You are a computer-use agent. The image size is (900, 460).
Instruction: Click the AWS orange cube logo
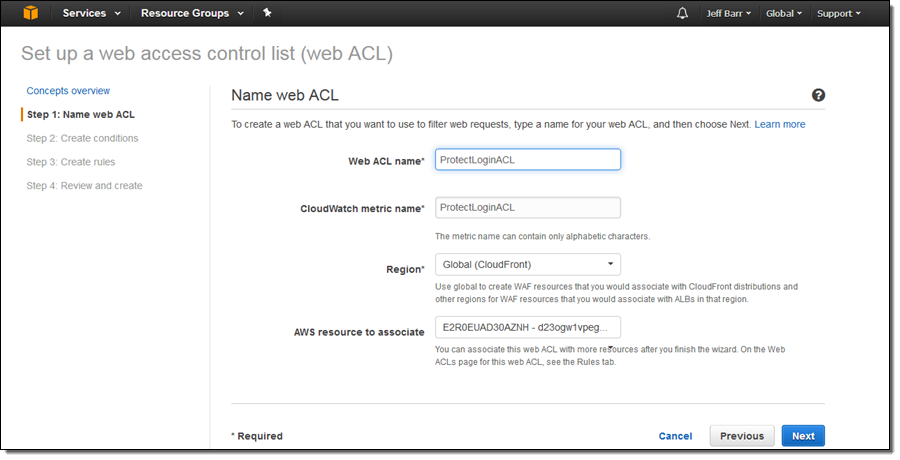[x=30, y=13]
